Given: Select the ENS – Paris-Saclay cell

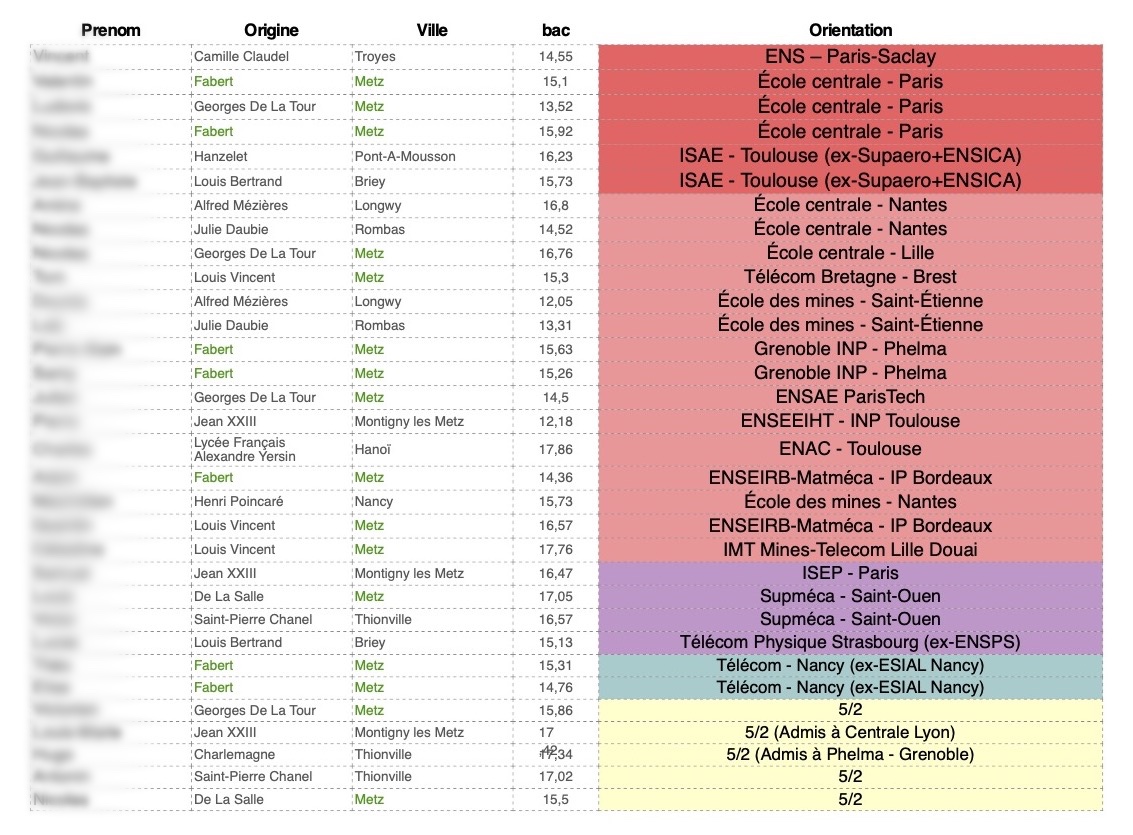Looking at the screenshot, I should point(850,56).
